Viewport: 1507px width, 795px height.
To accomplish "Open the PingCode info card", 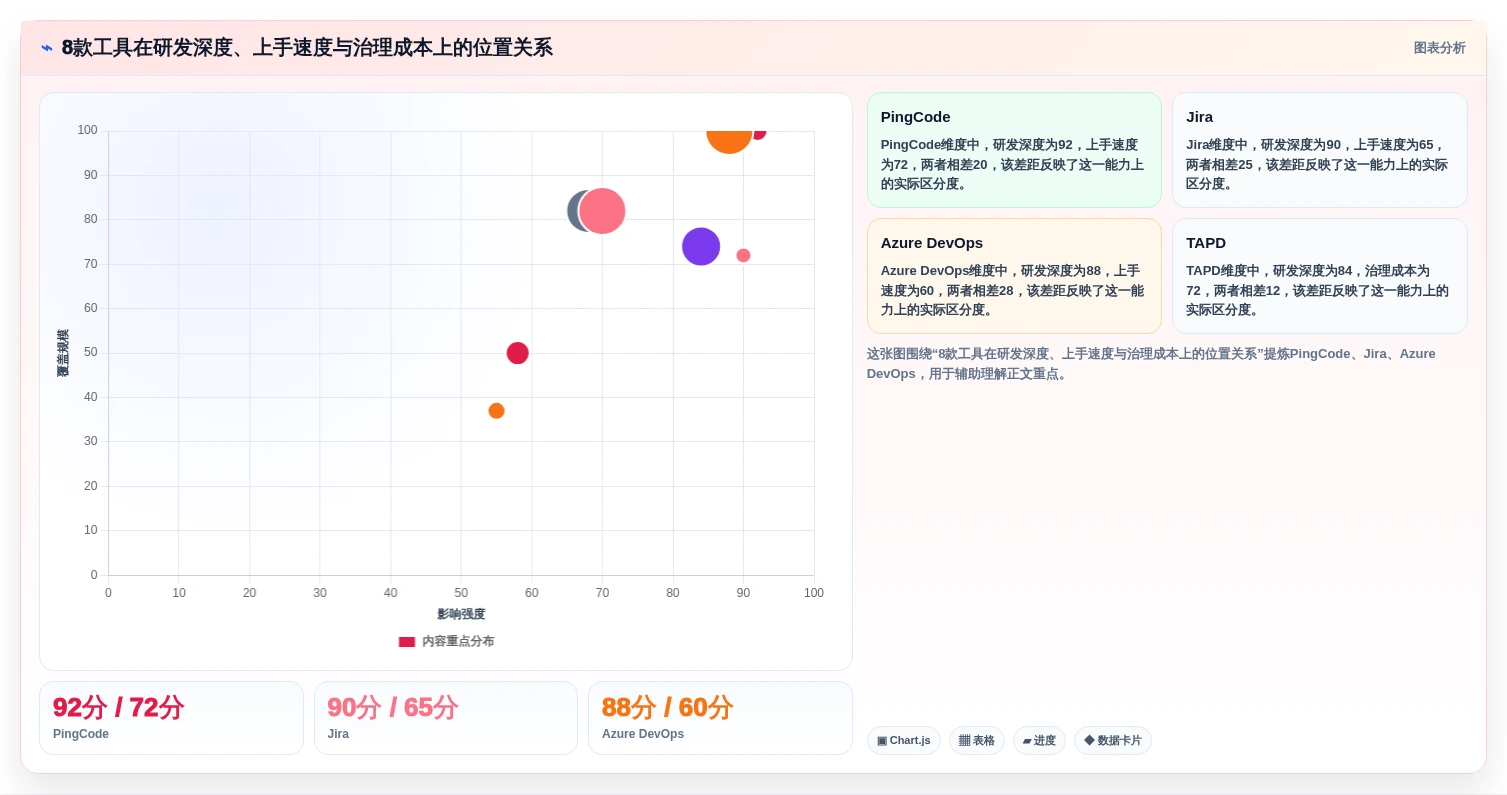I will click(x=1014, y=150).
